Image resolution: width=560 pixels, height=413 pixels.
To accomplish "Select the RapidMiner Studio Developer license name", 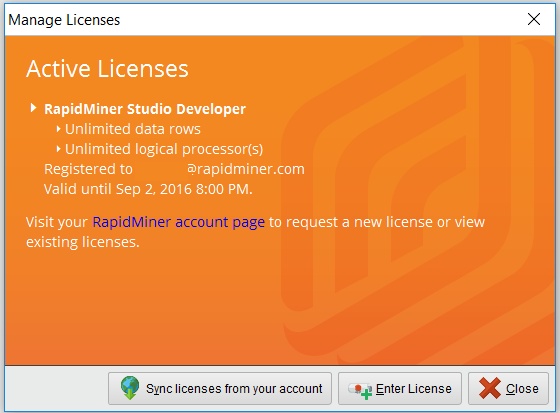I will [x=145, y=109].
